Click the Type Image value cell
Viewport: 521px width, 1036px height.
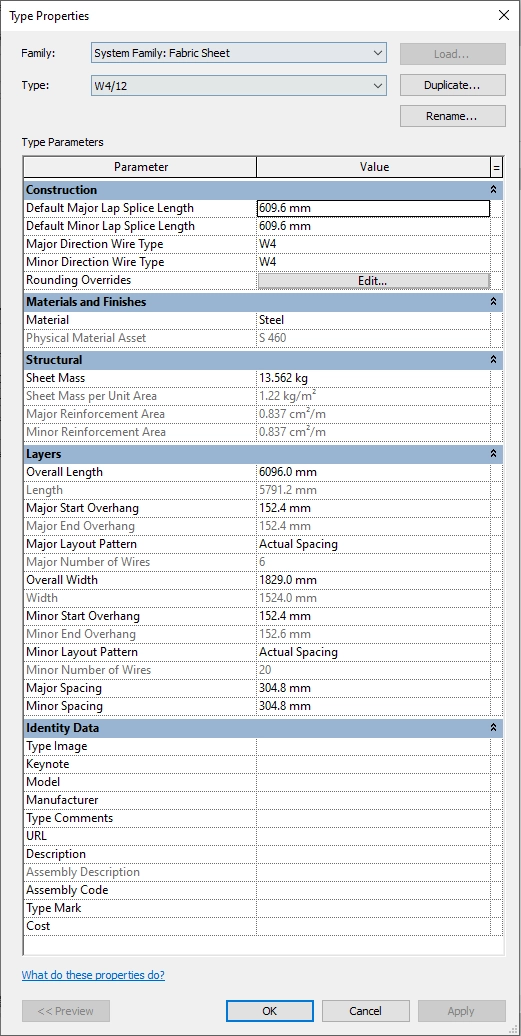tap(373, 746)
